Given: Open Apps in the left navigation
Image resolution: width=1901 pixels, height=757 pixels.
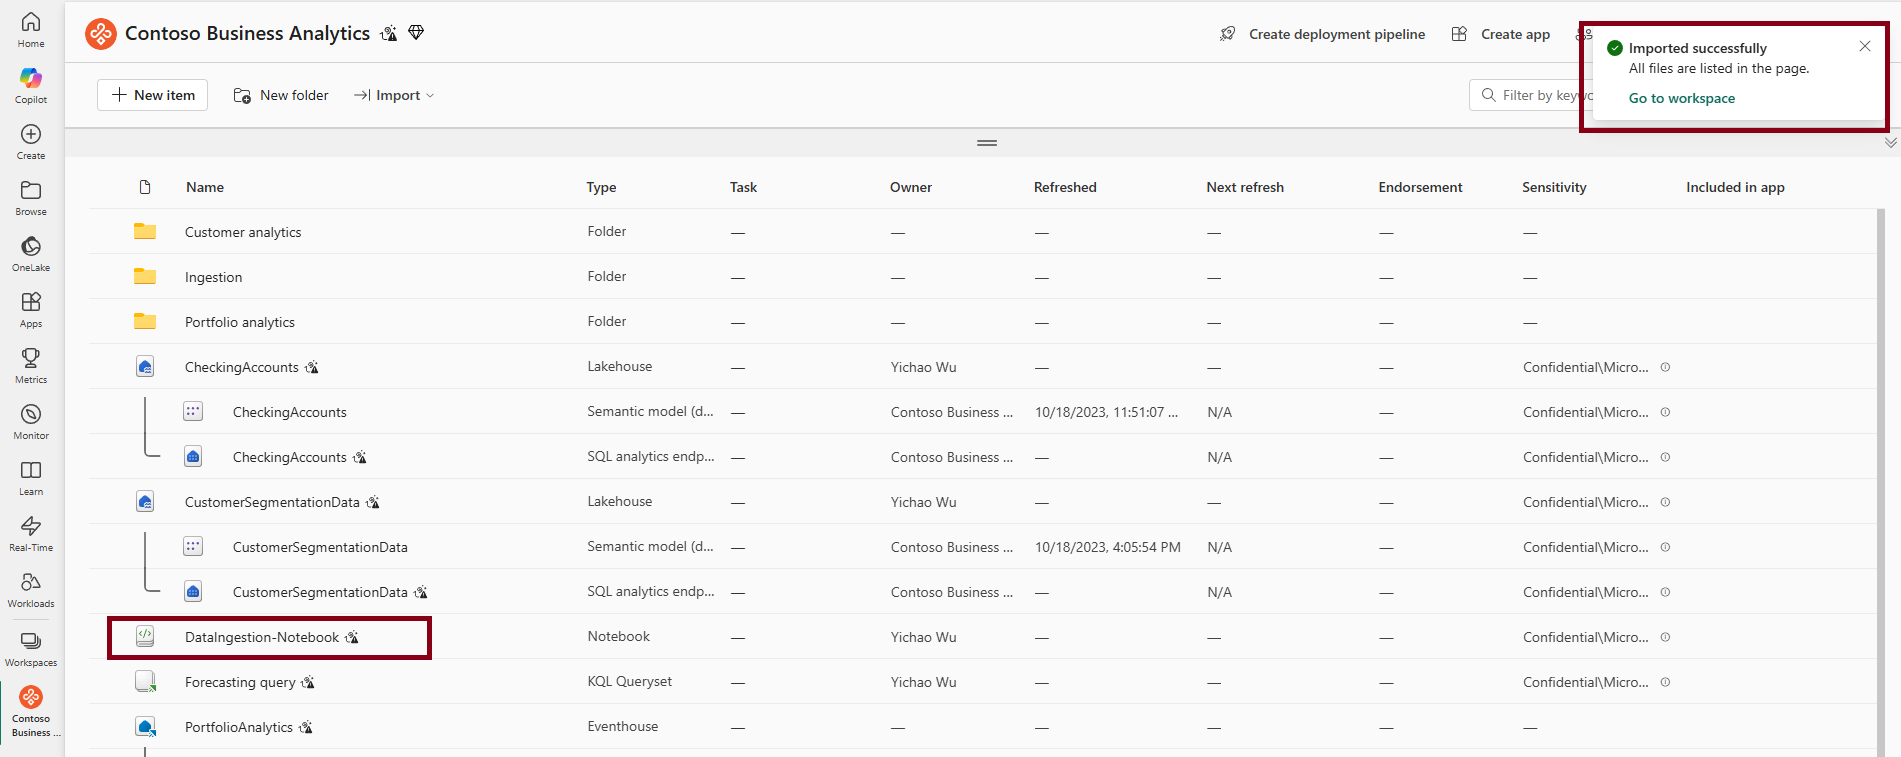Looking at the screenshot, I should (31, 309).
